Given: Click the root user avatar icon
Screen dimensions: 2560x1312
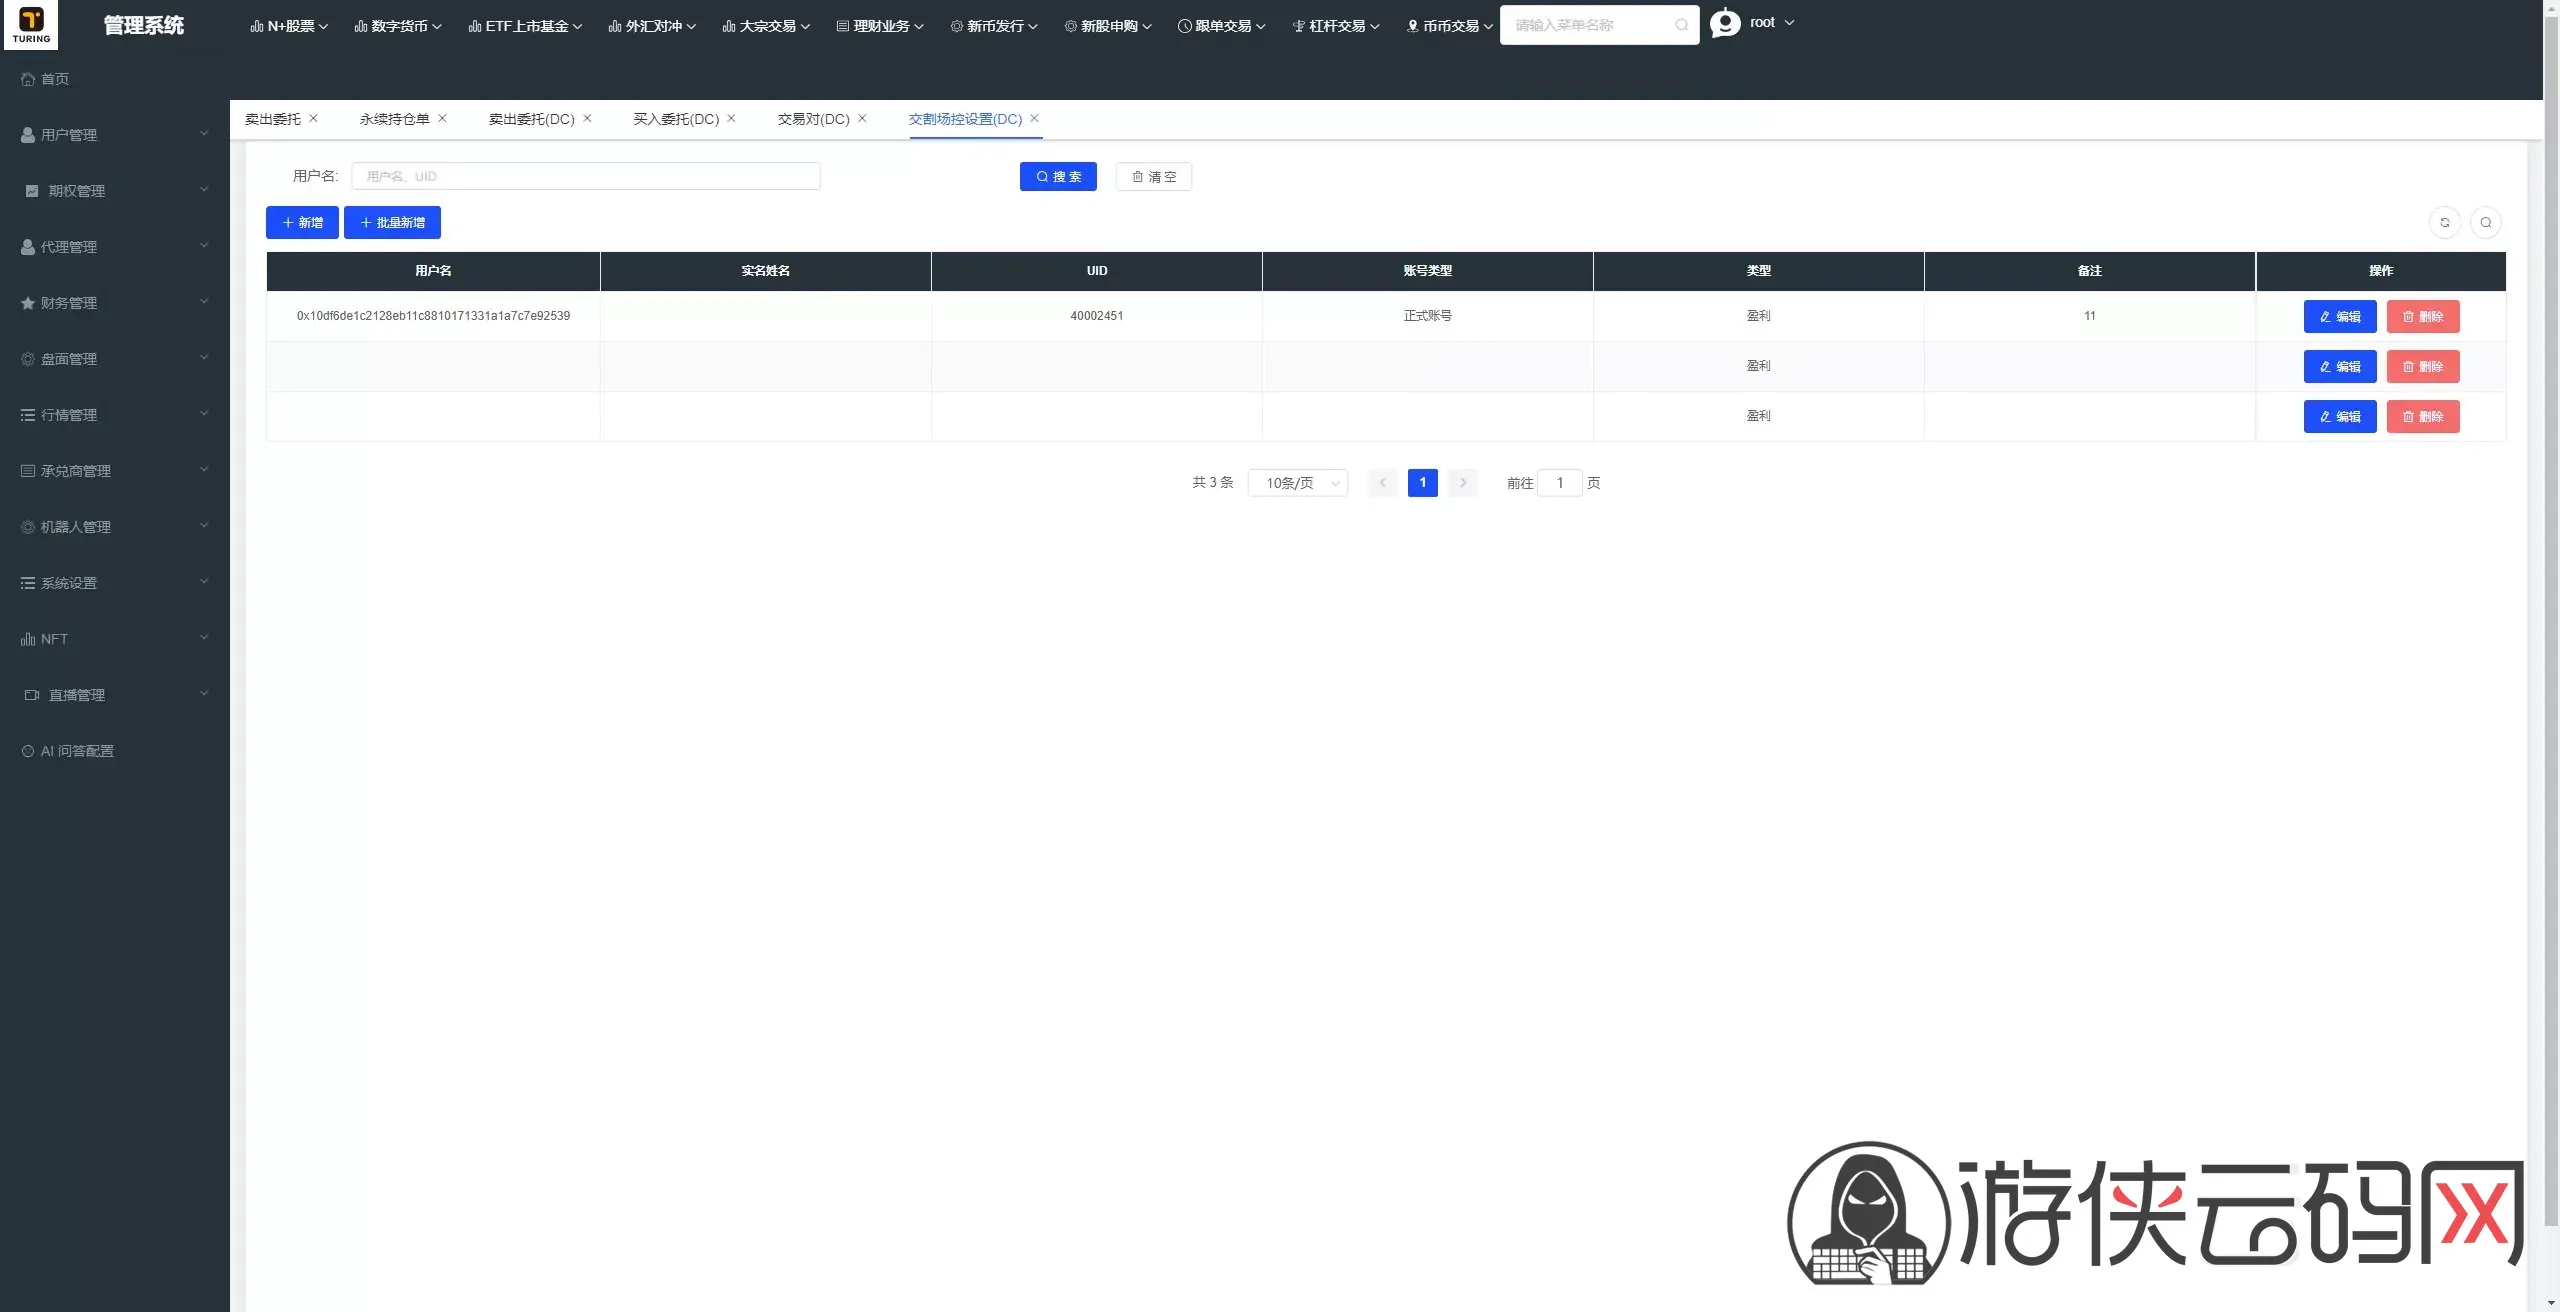Looking at the screenshot, I should (1725, 22).
